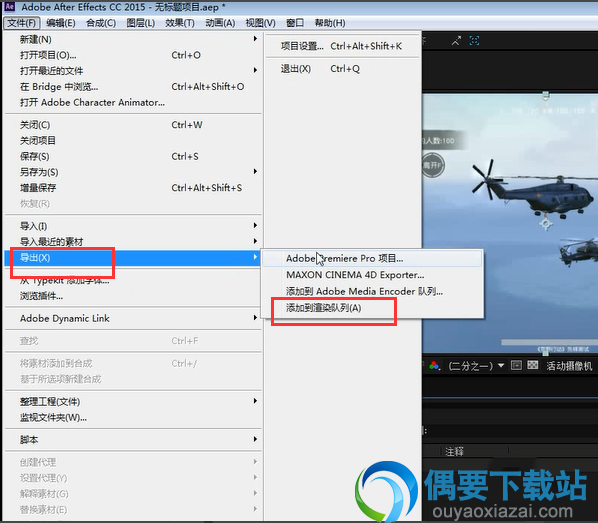Click the helicopter composition preview
Screen dimensions: 598x523
click(x=510, y=223)
